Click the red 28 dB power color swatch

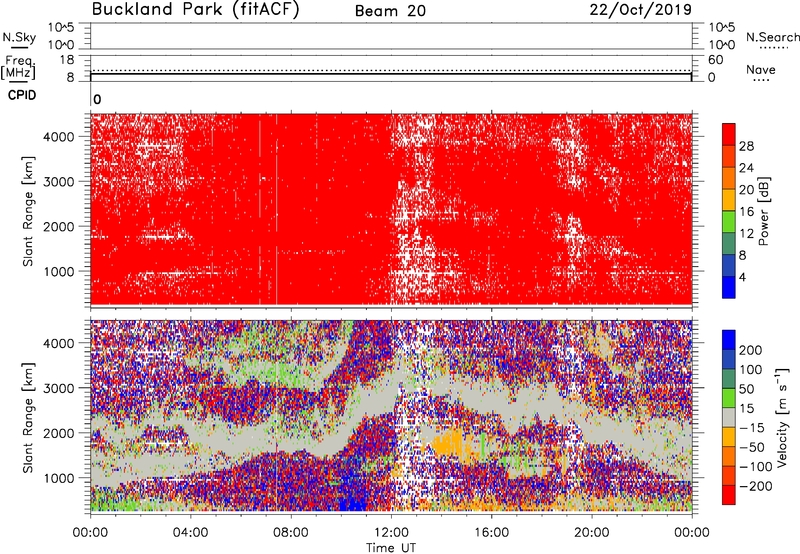point(729,134)
